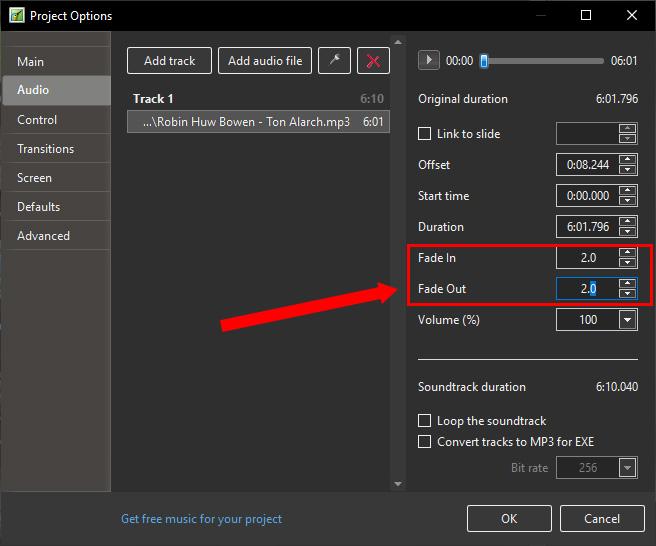
Task: Open the Volume (%) dropdown
Action: point(627,320)
